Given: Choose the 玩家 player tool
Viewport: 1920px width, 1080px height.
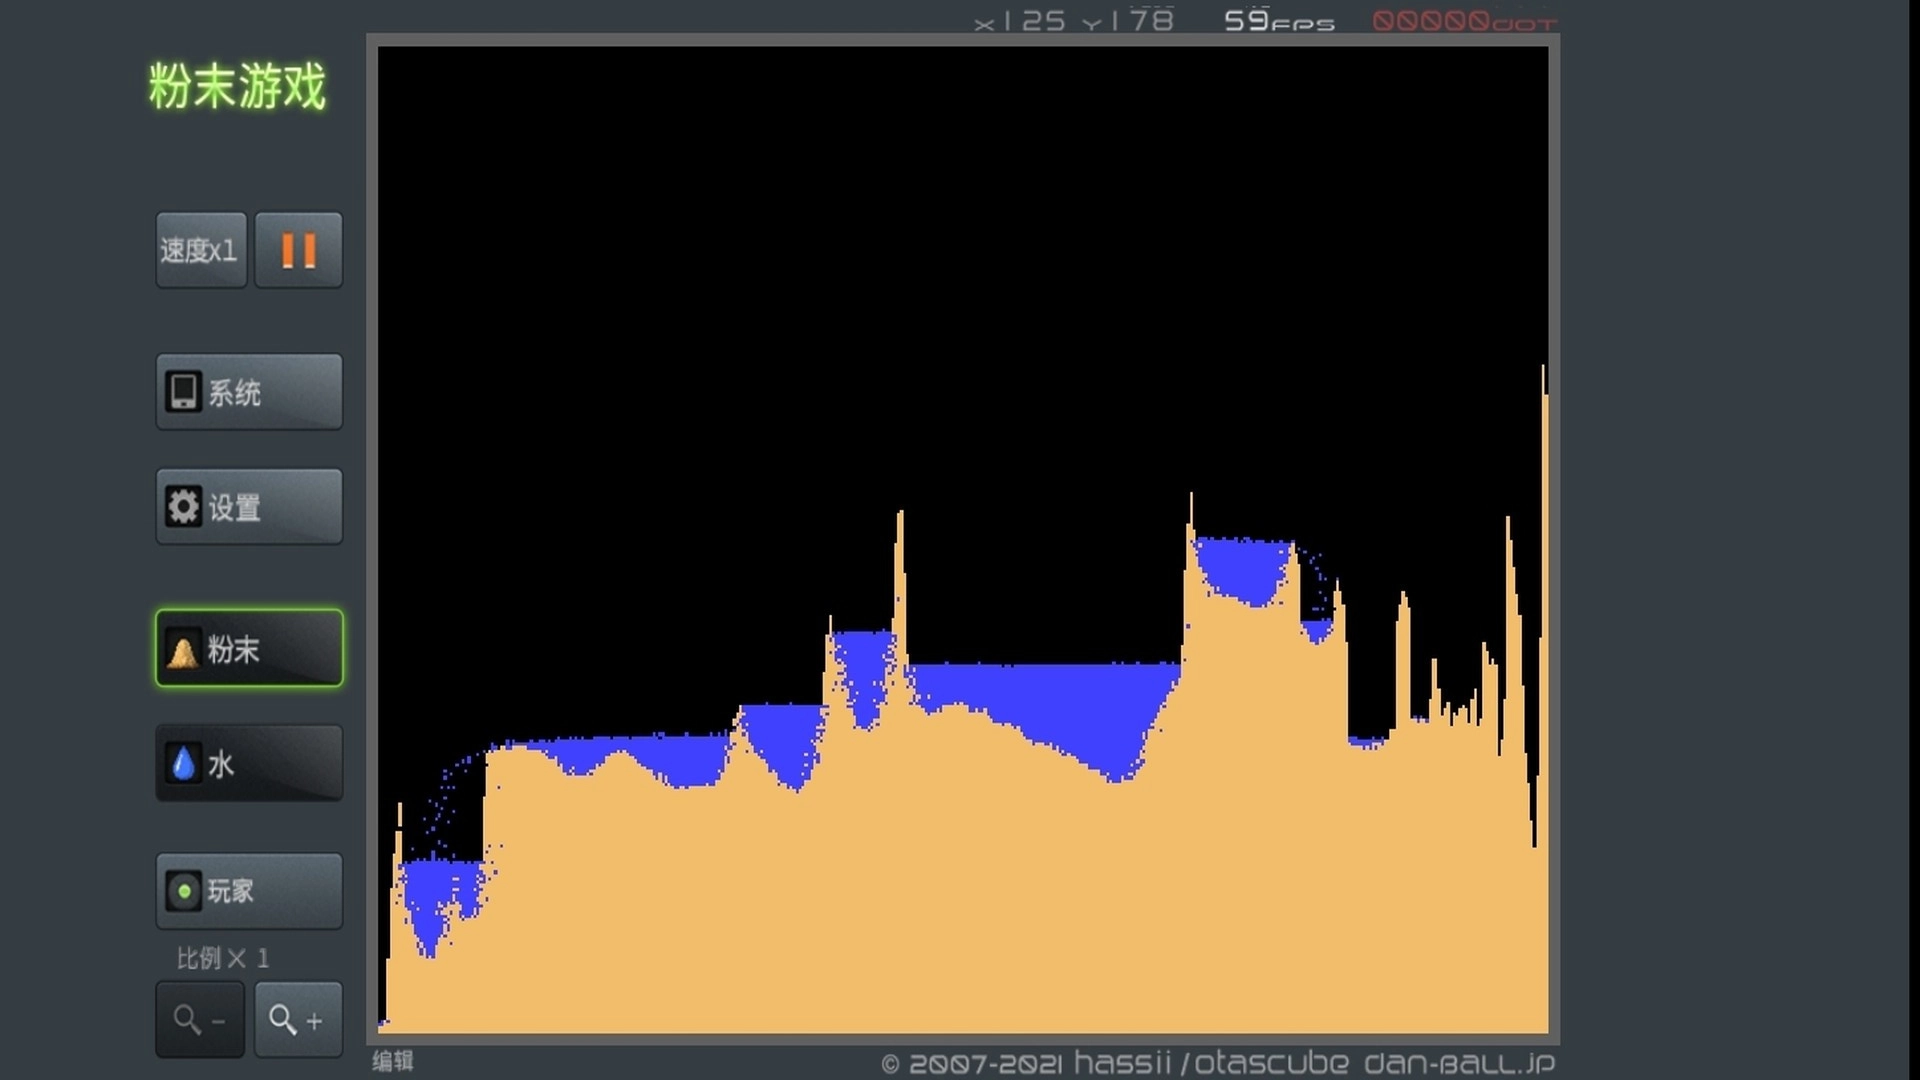Looking at the screenshot, I should [x=249, y=891].
